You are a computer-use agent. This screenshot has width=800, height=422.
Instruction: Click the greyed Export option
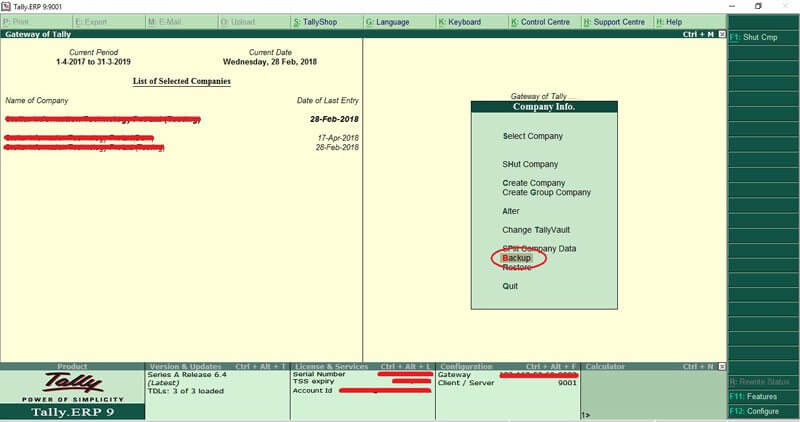(x=91, y=22)
